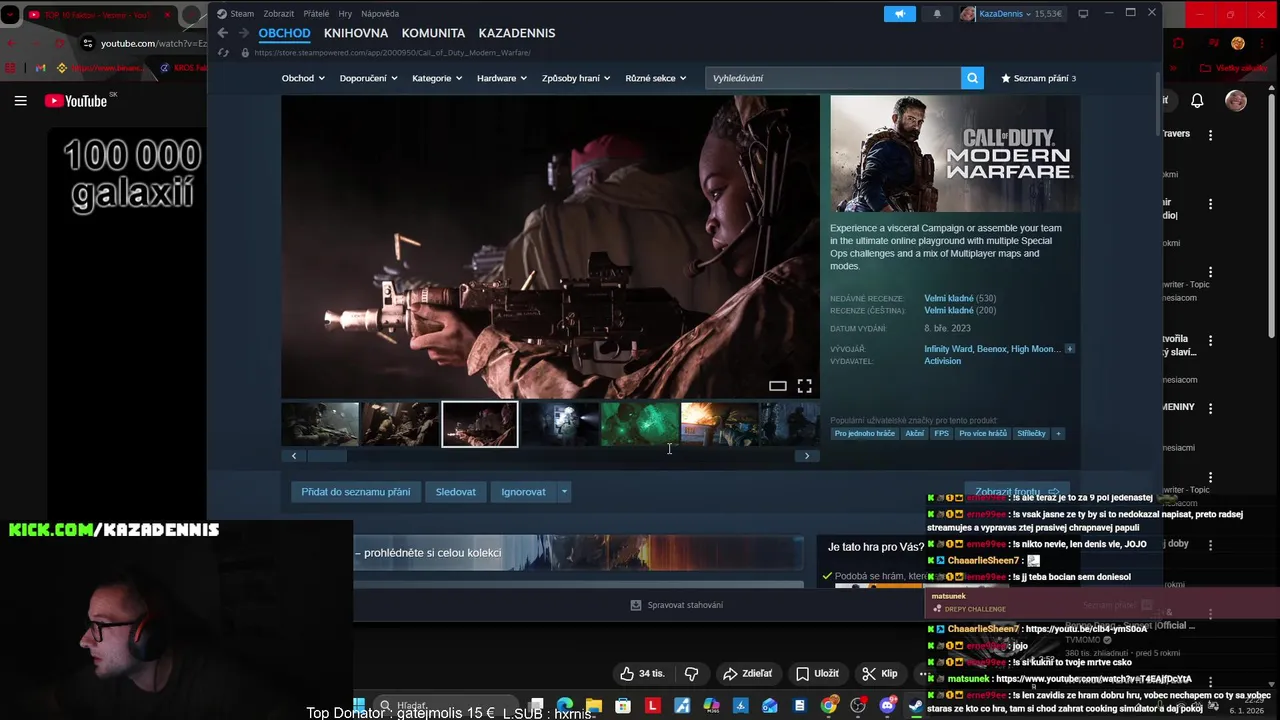The width and height of the screenshot is (1280, 720).
Task: Open Windows Start menu
Action: pyautogui.click(x=358, y=706)
